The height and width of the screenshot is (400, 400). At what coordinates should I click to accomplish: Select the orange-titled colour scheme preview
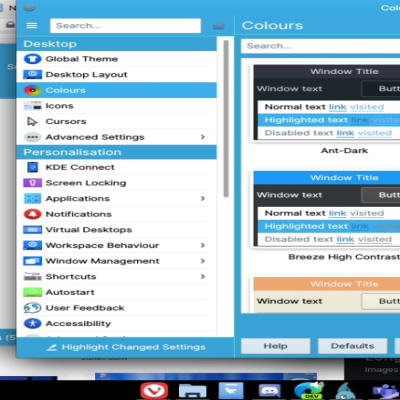(x=327, y=295)
